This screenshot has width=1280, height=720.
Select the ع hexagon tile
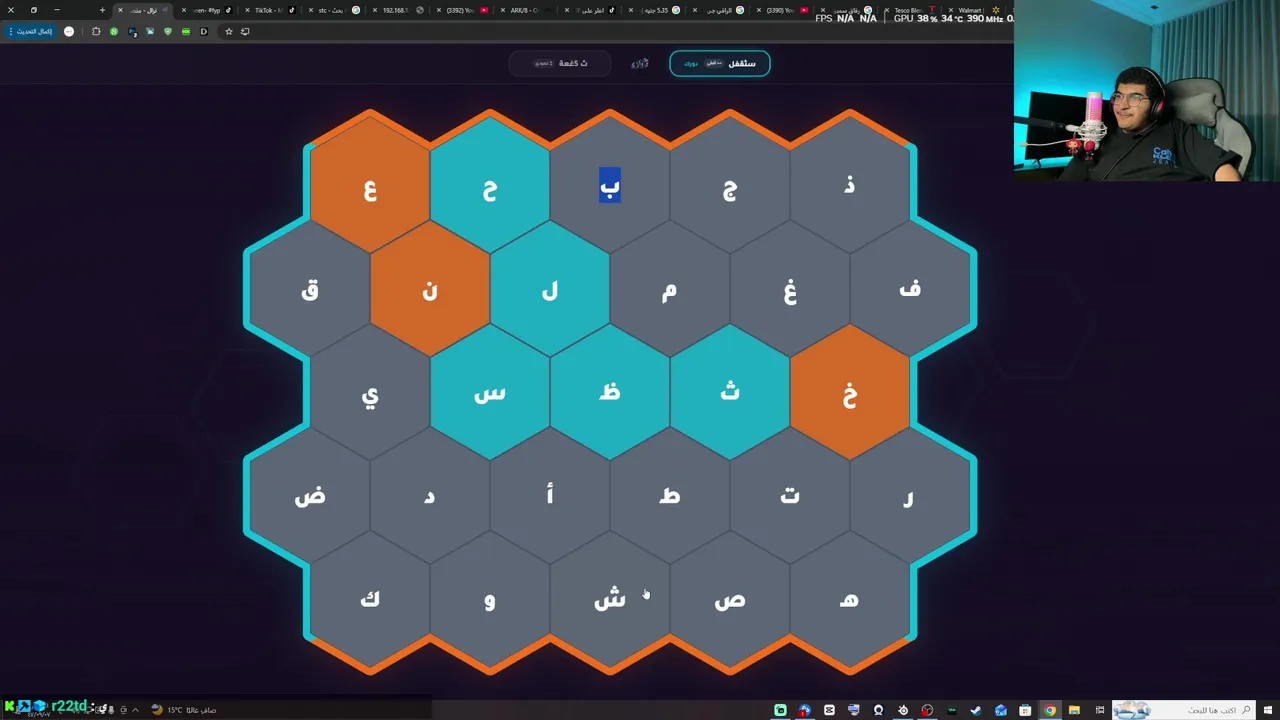pos(370,187)
